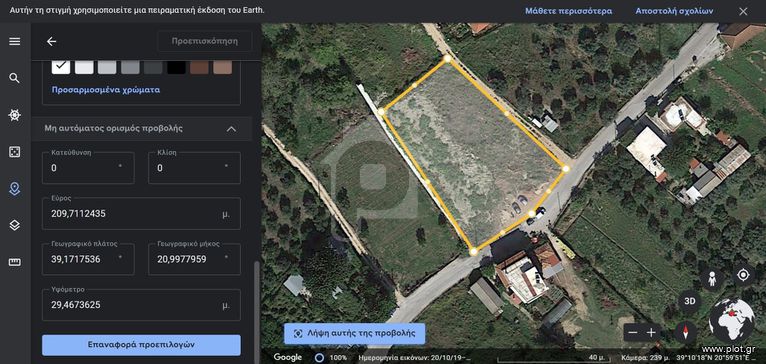
Task: Click the polygon's right corner vertex
Action: click(x=566, y=169)
